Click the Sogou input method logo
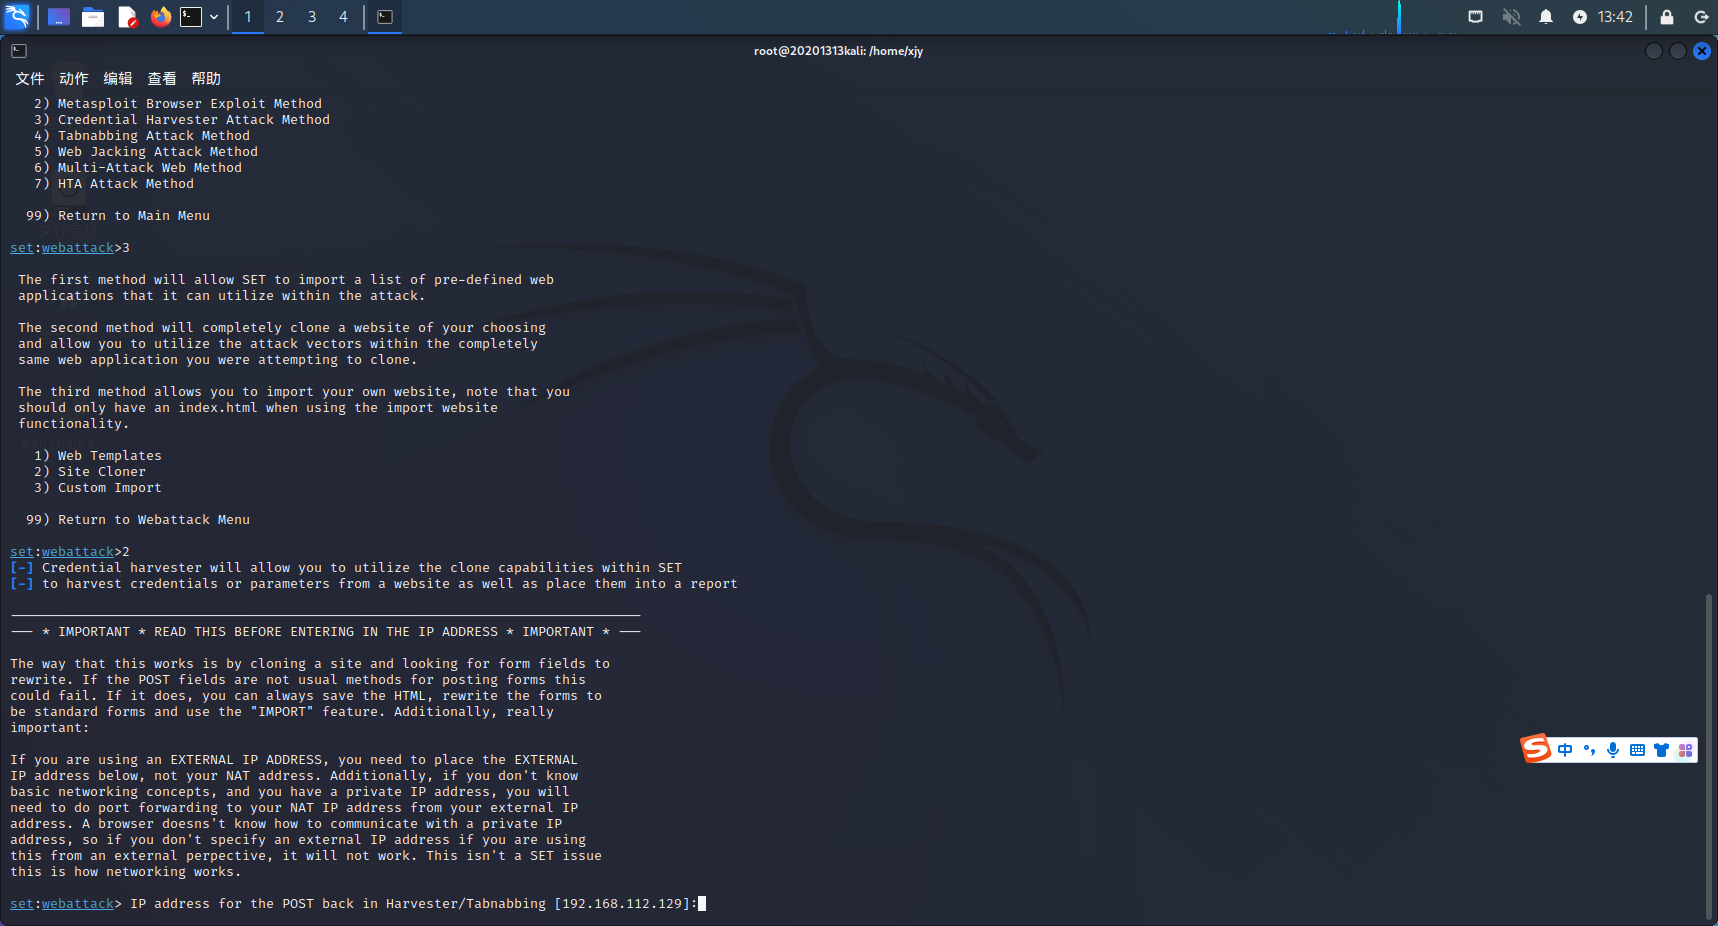The width and height of the screenshot is (1718, 926). coord(1536,748)
